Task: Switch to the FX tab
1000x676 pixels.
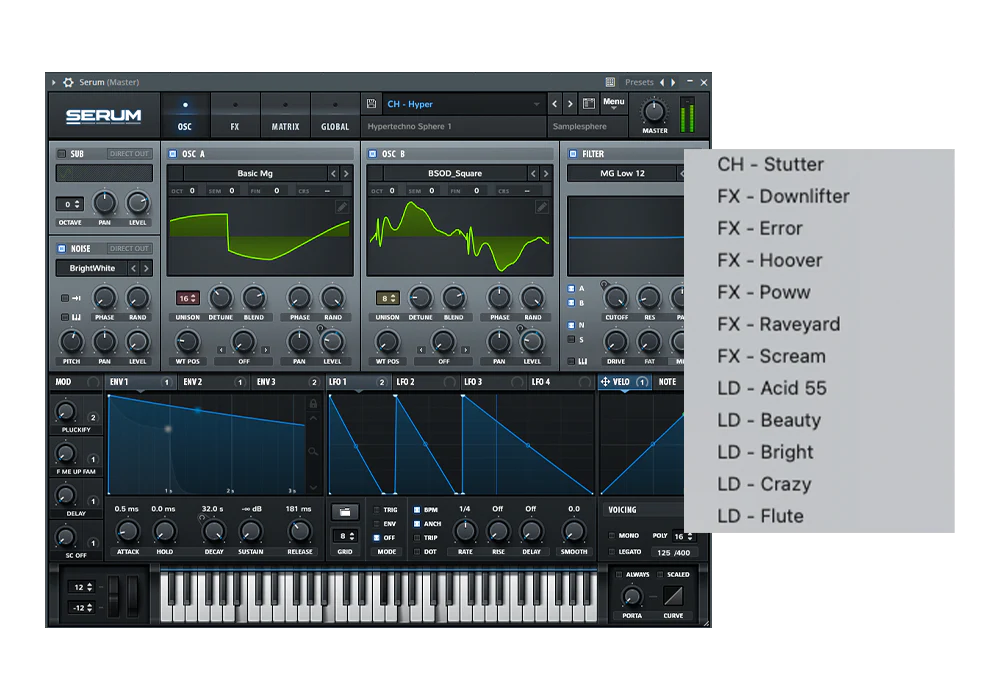Action: (x=235, y=115)
